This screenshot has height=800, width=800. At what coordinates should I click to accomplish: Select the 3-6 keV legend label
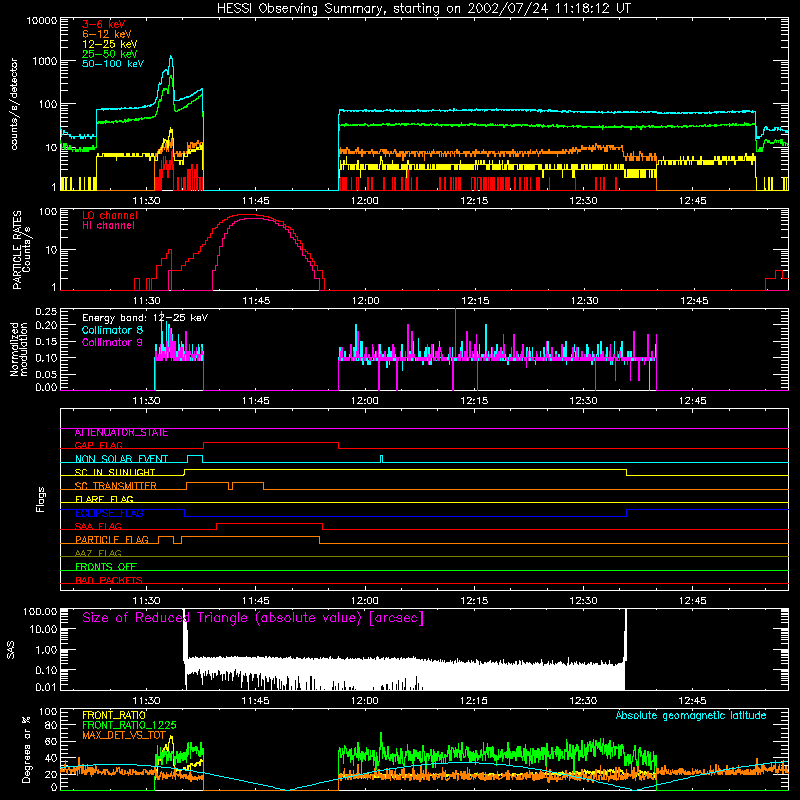click(103, 24)
